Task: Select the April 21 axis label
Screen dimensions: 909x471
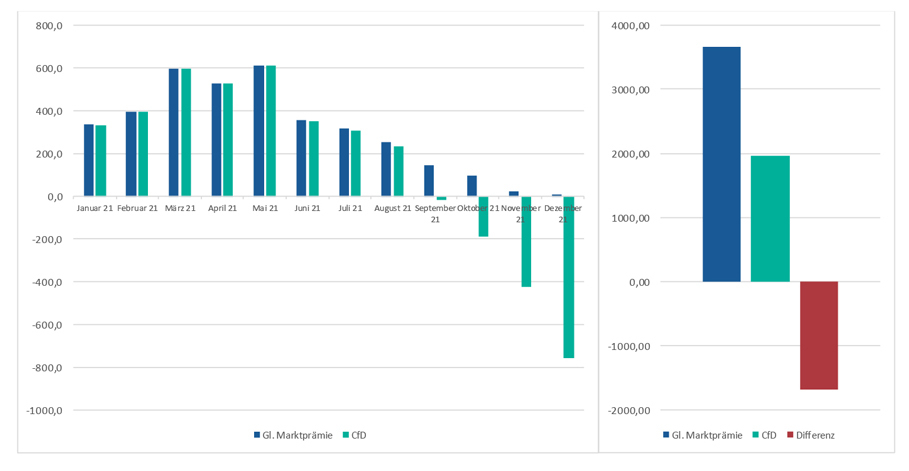Action: [x=222, y=208]
